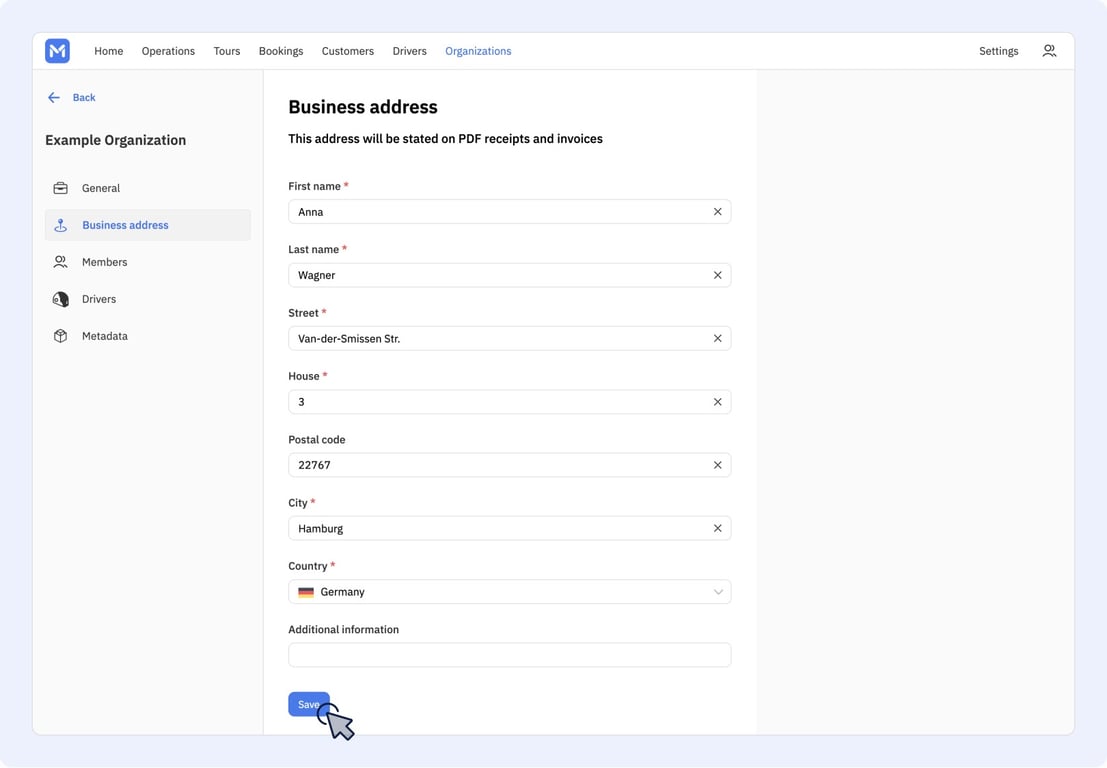Open Drivers in top navigation
This screenshot has height=768, width=1107.
pos(409,51)
